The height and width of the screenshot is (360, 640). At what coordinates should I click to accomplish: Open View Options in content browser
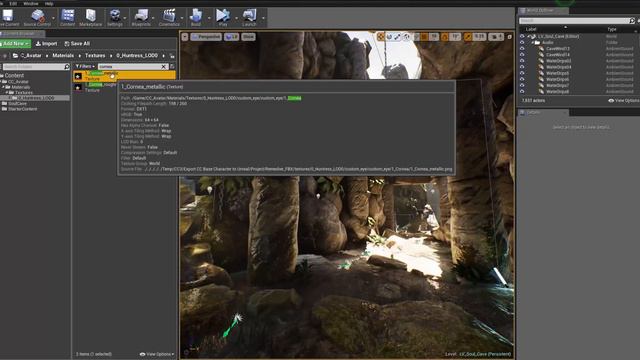pyautogui.click(x=157, y=354)
